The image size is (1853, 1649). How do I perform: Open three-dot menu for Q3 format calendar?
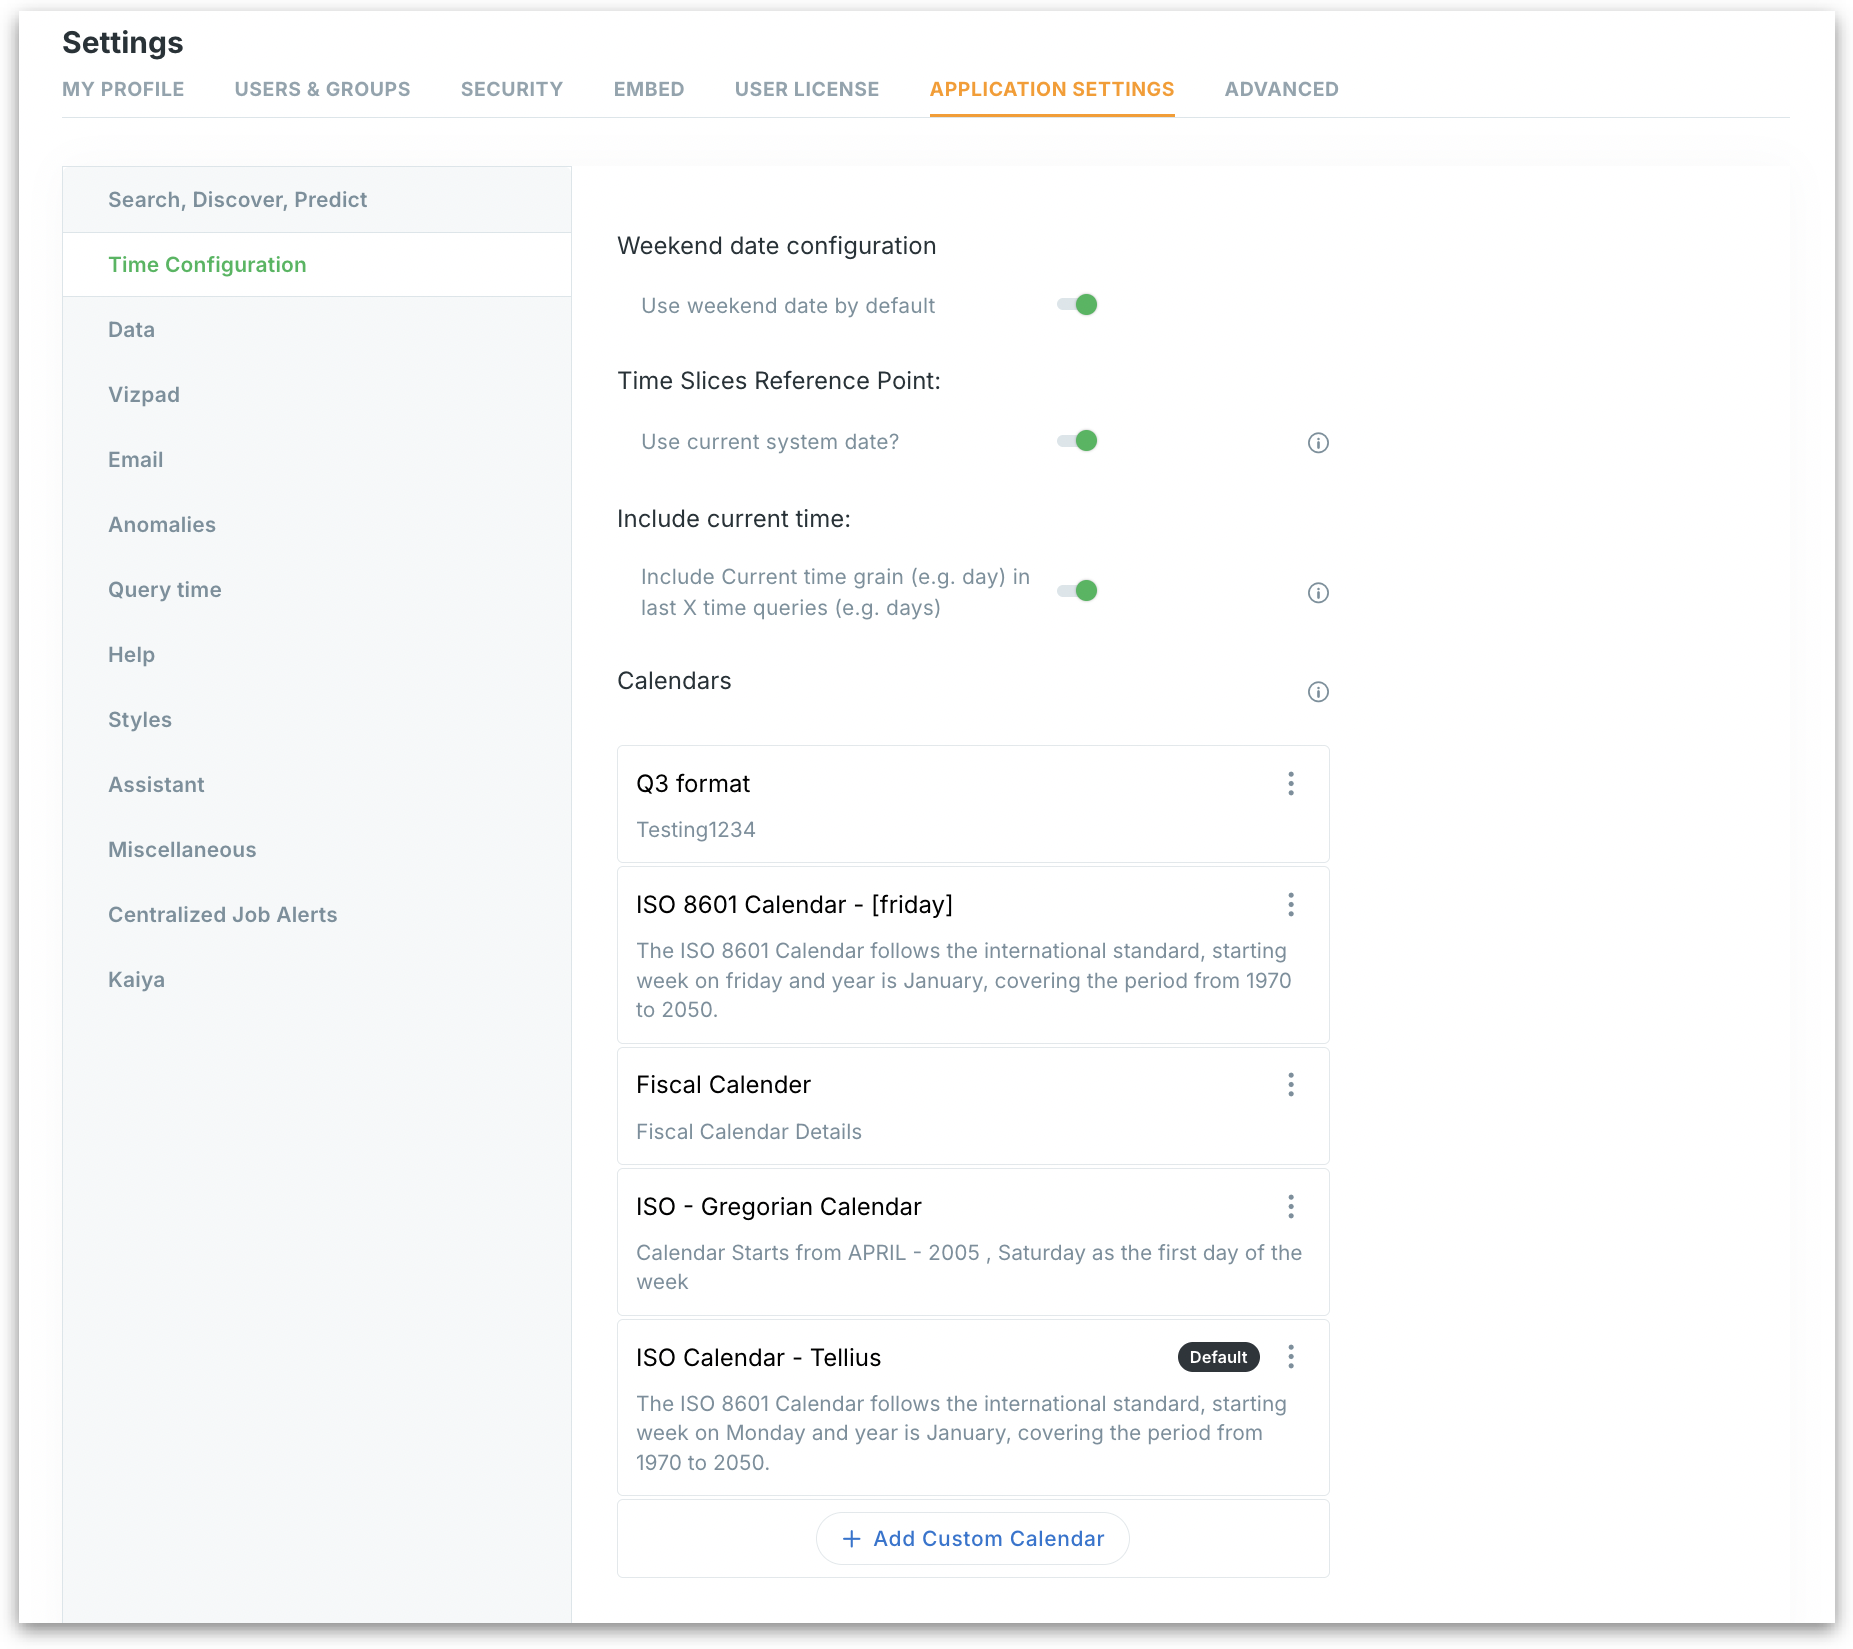1291,784
